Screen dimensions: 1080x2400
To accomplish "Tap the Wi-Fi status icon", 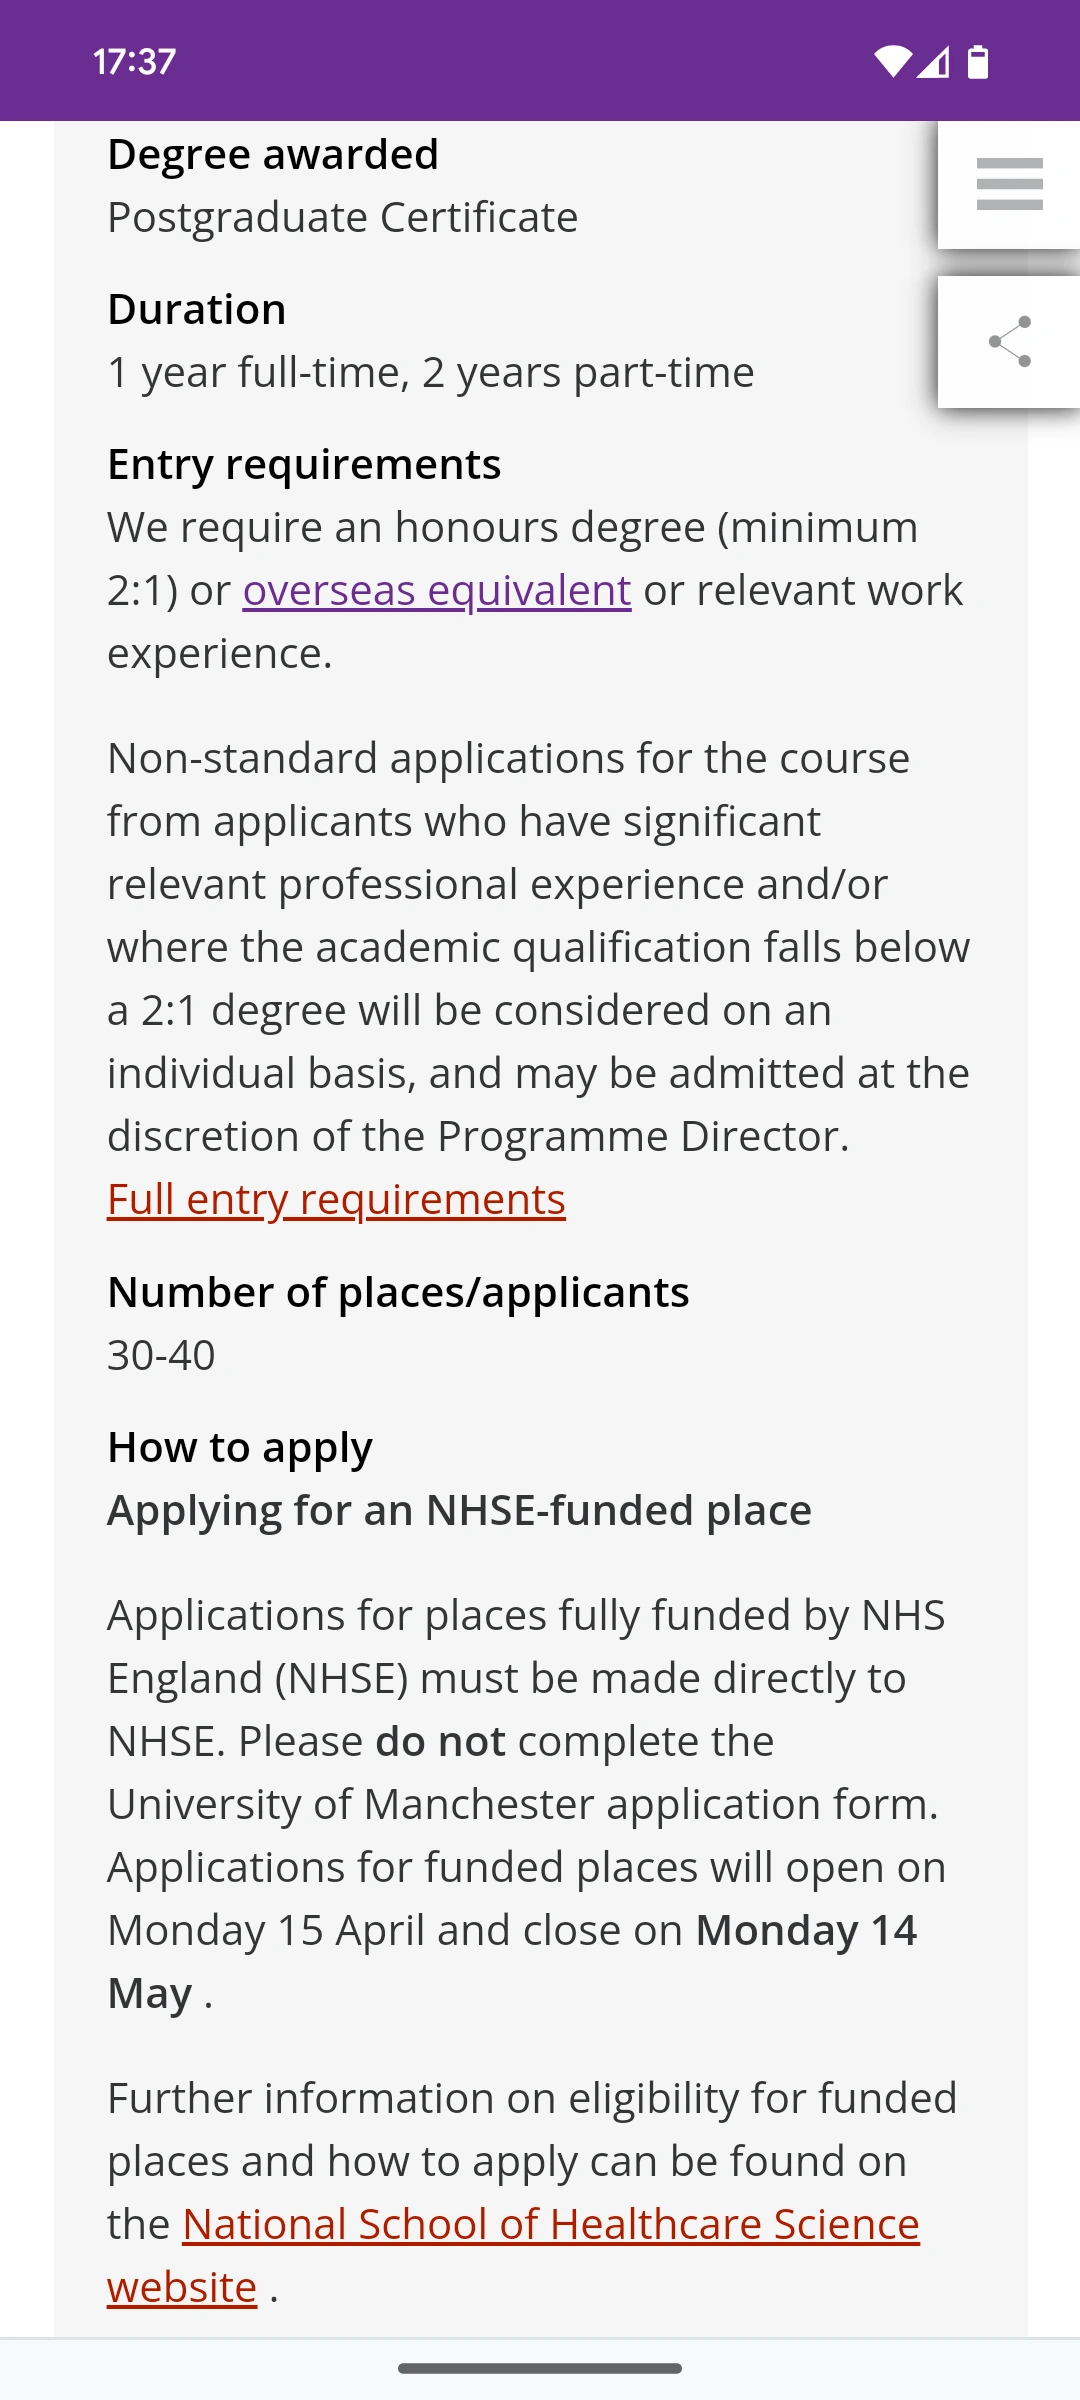I will pos(892,62).
